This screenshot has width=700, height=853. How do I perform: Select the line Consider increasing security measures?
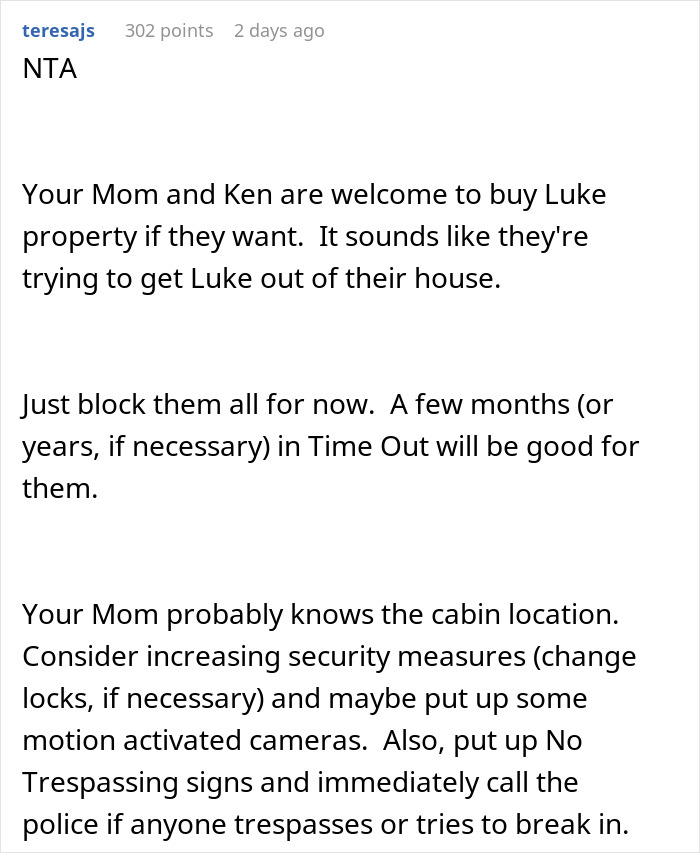(329, 657)
